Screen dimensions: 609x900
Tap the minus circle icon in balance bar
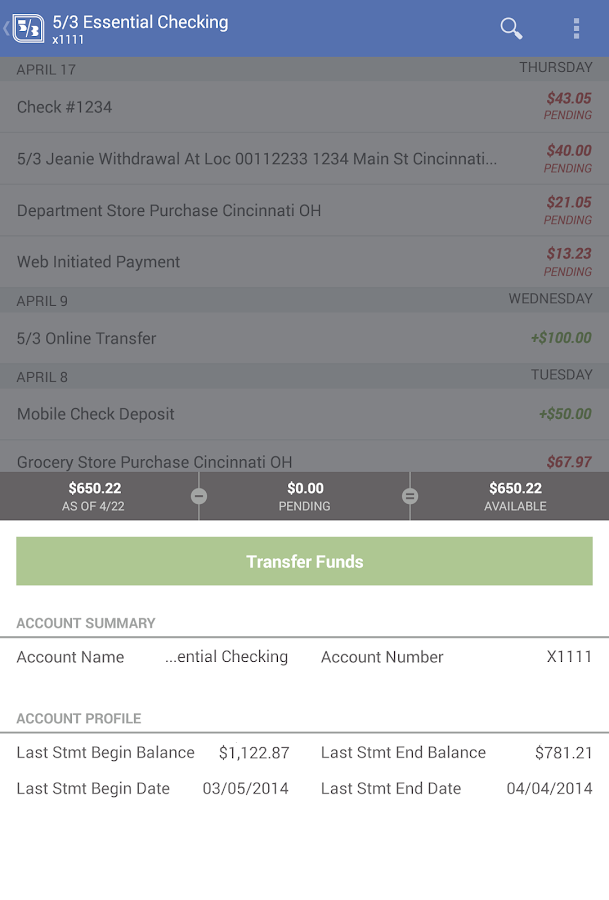(x=199, y=496)
